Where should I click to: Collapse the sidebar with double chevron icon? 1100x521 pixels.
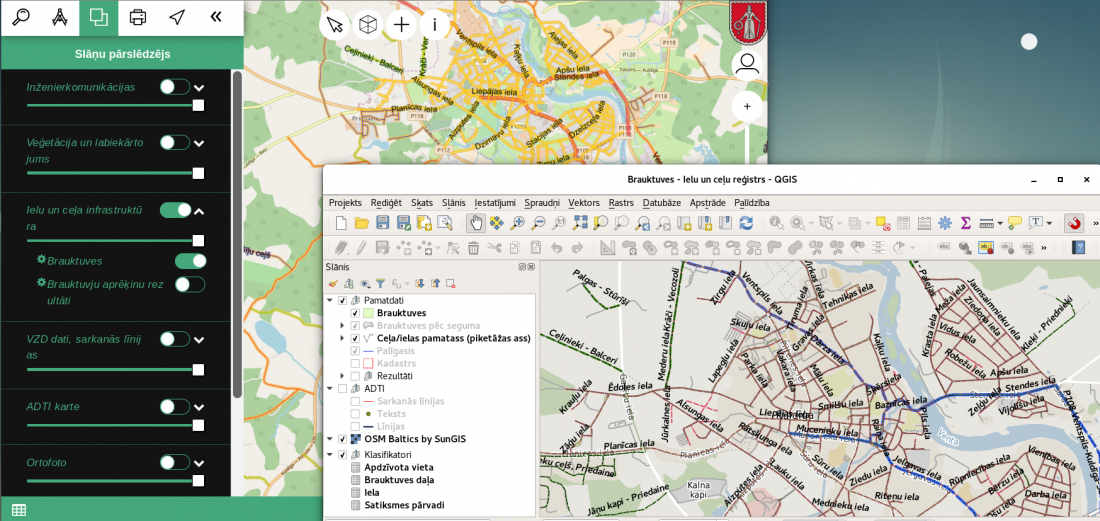point(216,17)
